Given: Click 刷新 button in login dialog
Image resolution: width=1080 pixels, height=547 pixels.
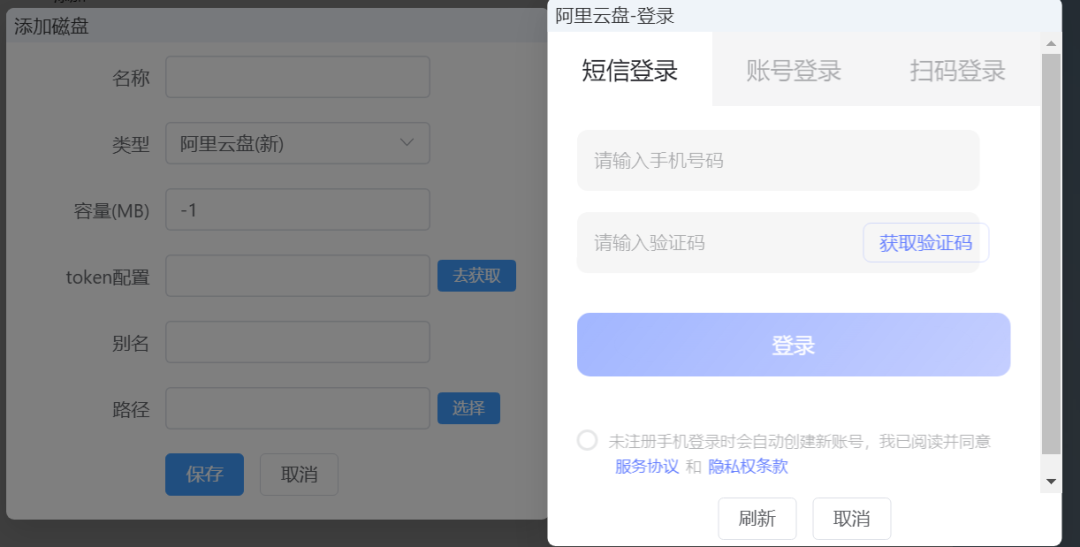Looking at the screenshot, I should pyautogui.click(x=757, y=519).
